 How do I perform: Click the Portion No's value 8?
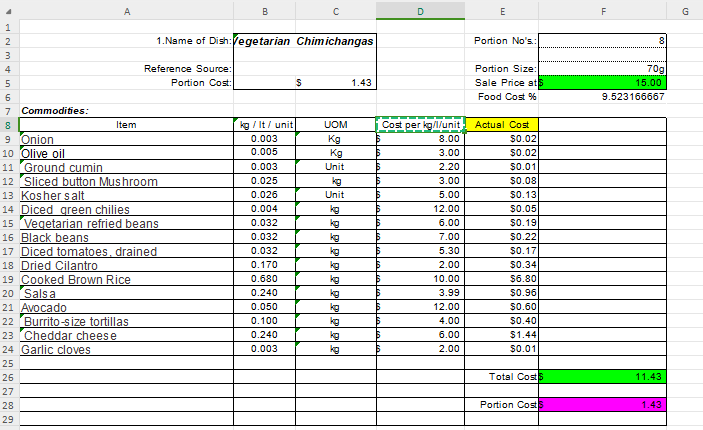603,41
